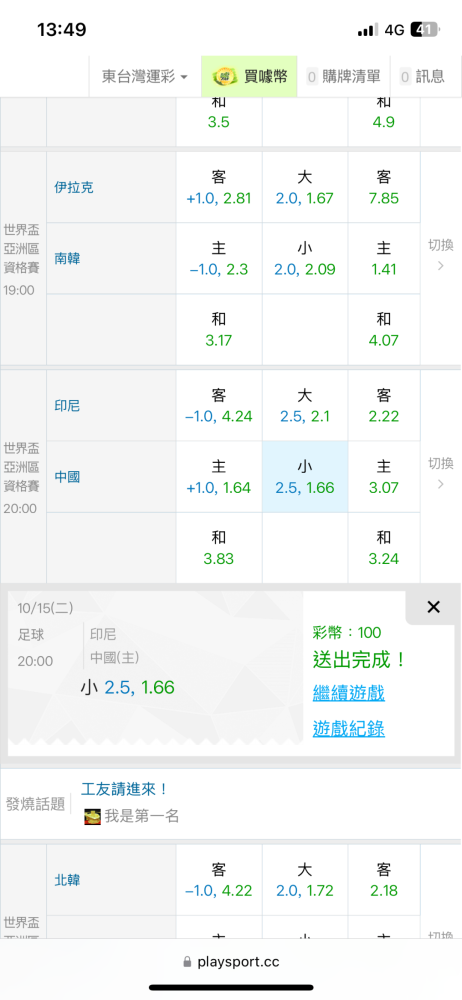Open the 伊拉克 team link
Image resolution: width=462 pixels, height=1000 pixels.
[x=70, y=188]
